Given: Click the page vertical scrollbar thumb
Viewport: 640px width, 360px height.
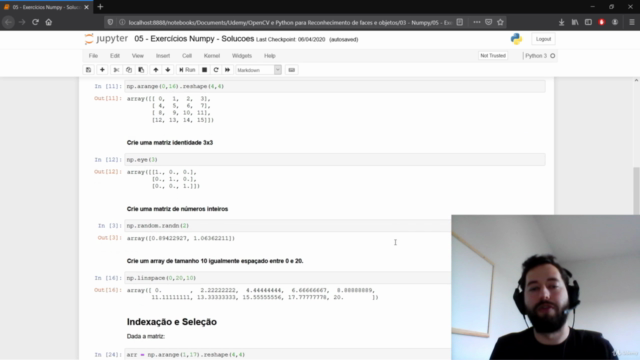Looking at the screenshot, I should pos(636,190).
